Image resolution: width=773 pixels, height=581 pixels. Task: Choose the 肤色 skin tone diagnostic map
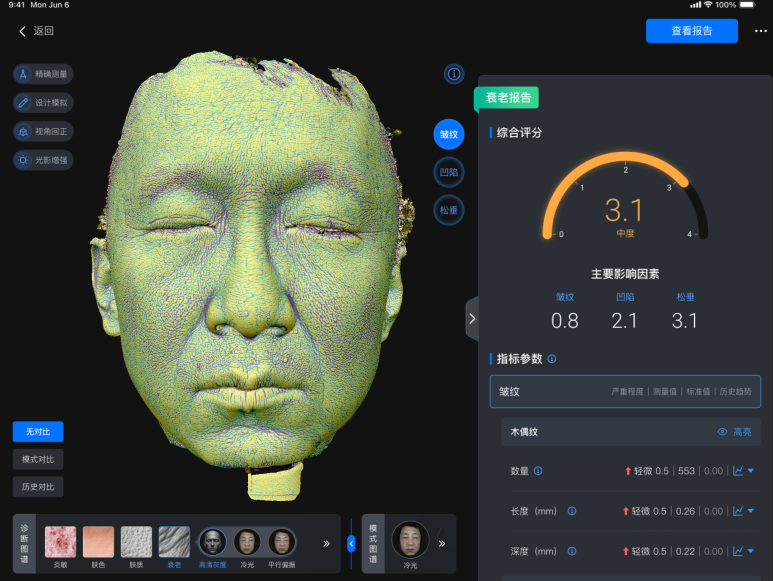click(98, 547)
